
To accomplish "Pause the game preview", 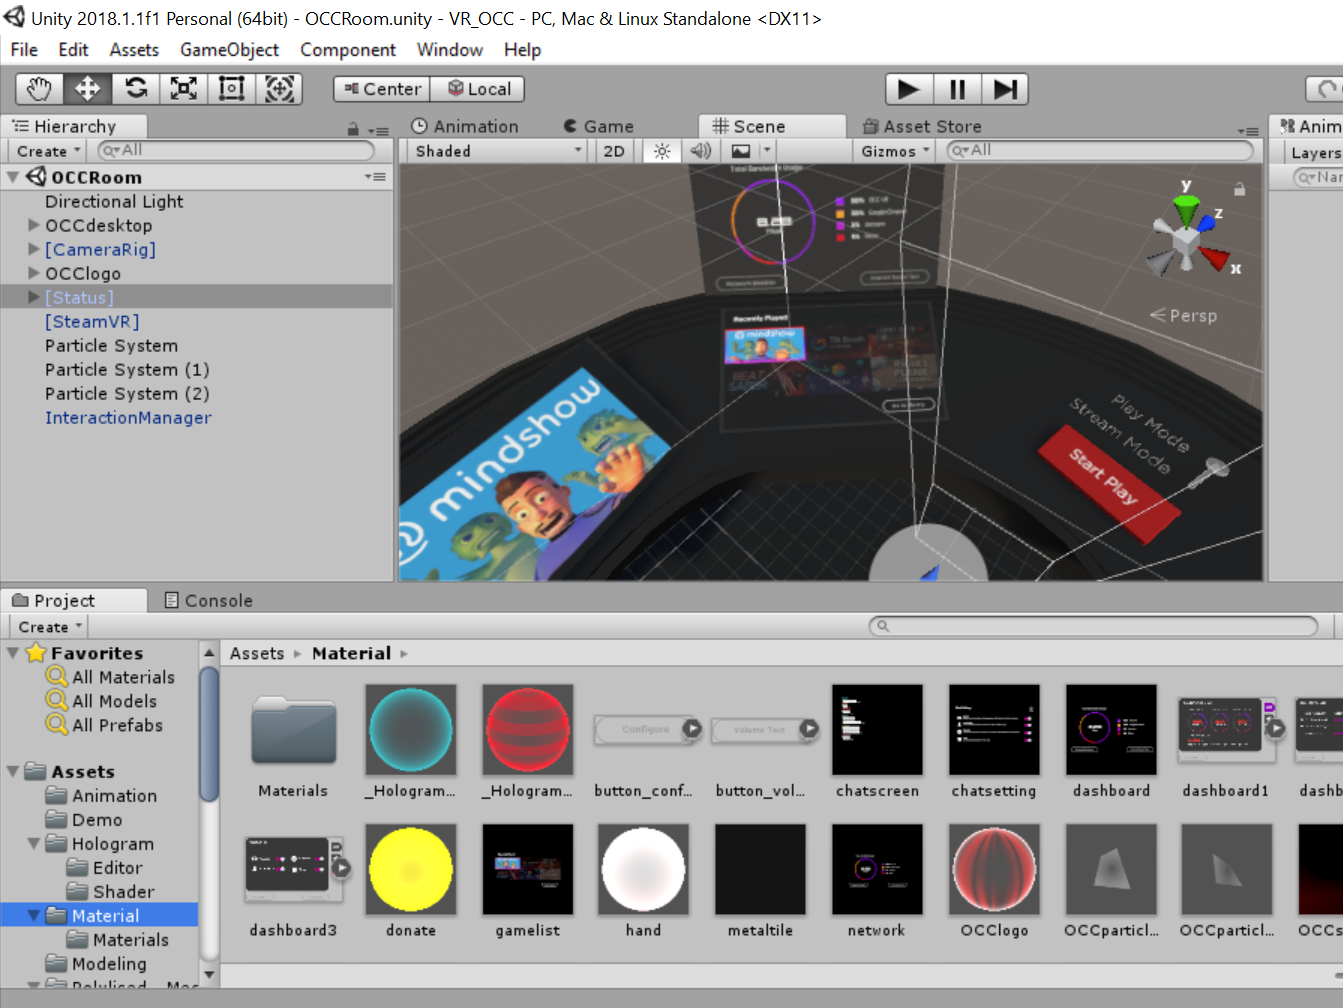I will [x=957, y=89].
